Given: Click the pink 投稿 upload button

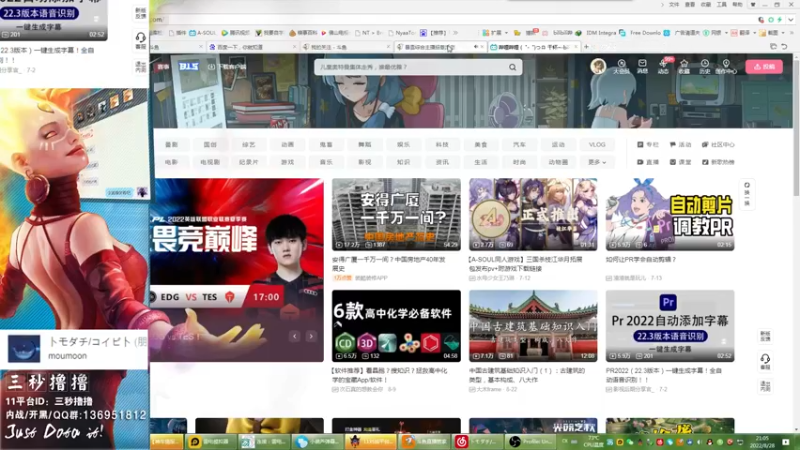Looking at the screenshot, I should pos(764,67).
